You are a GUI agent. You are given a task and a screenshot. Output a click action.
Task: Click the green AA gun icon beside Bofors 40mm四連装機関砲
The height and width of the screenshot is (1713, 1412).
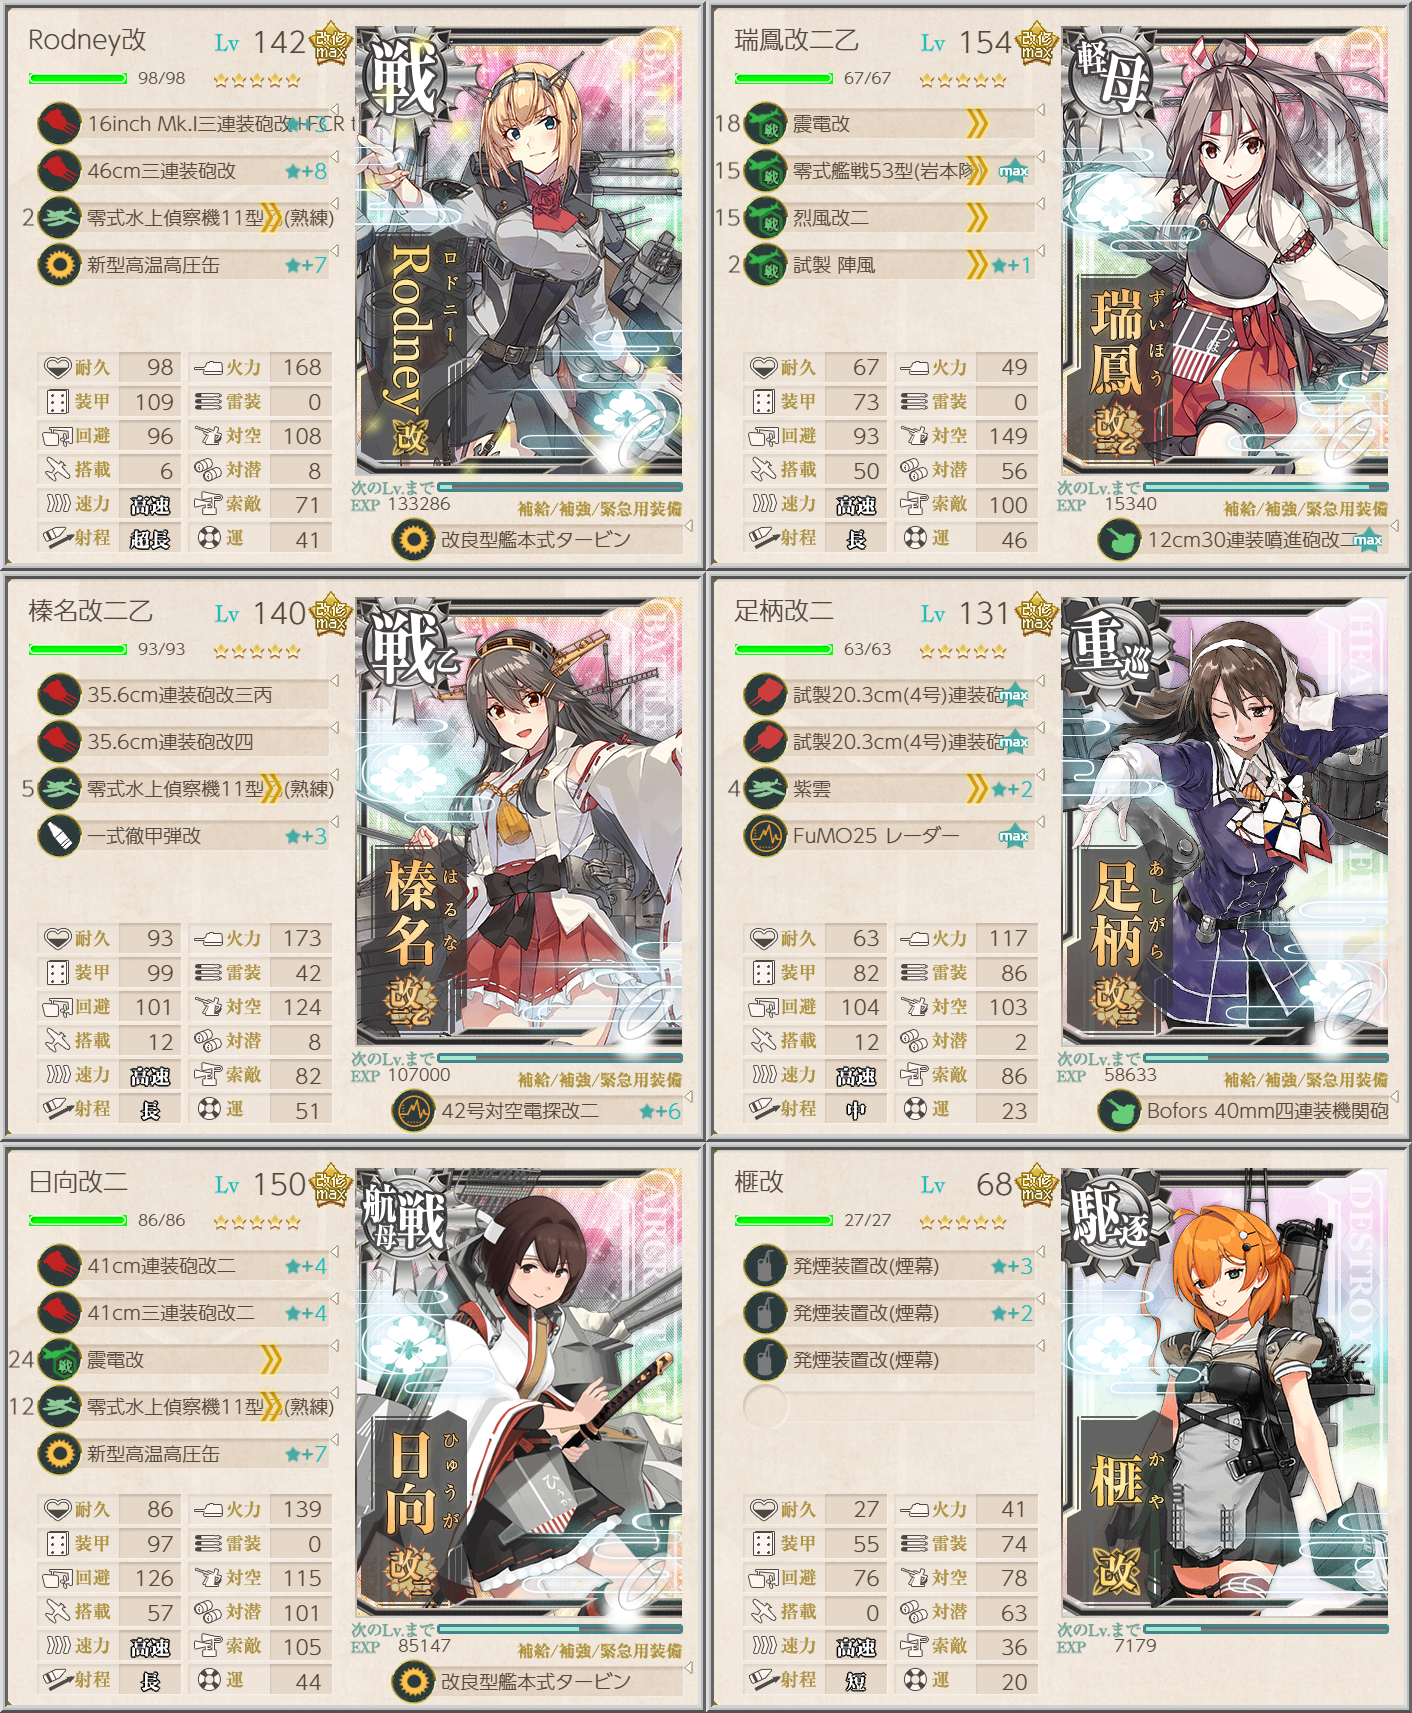pos(1119,1110)
